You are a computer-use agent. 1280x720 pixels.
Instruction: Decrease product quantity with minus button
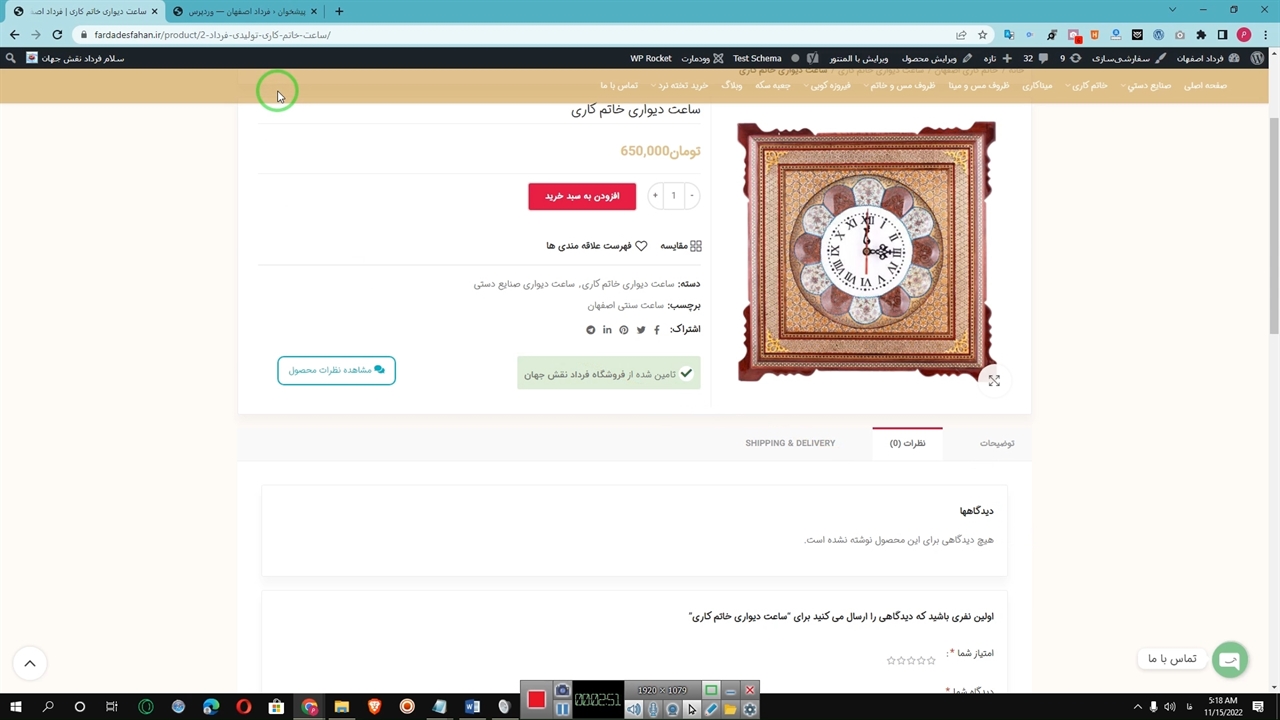pos(691,196)
